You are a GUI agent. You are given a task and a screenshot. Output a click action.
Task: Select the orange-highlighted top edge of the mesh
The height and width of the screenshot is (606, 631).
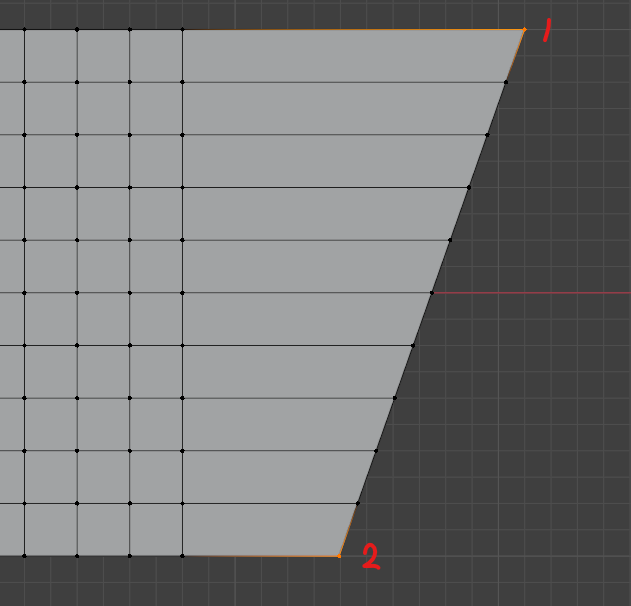[x=353, y=29]
